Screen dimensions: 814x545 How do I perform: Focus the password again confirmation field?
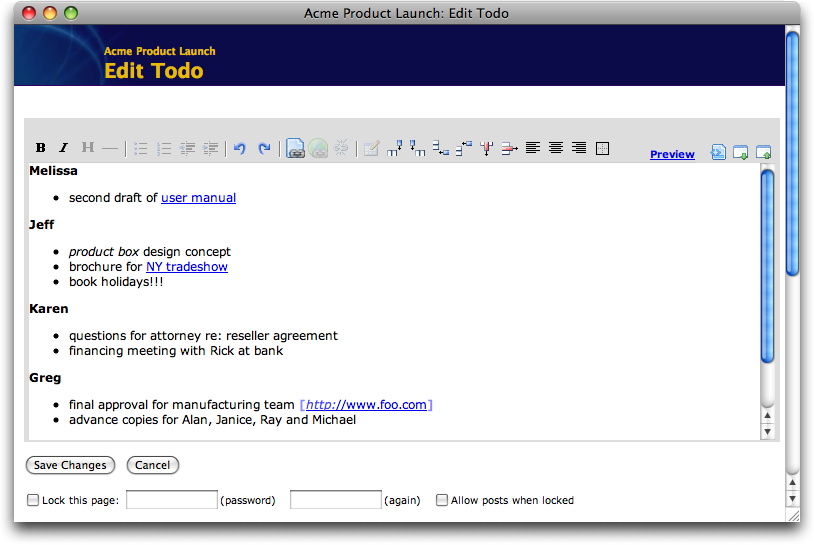[336, 500]
